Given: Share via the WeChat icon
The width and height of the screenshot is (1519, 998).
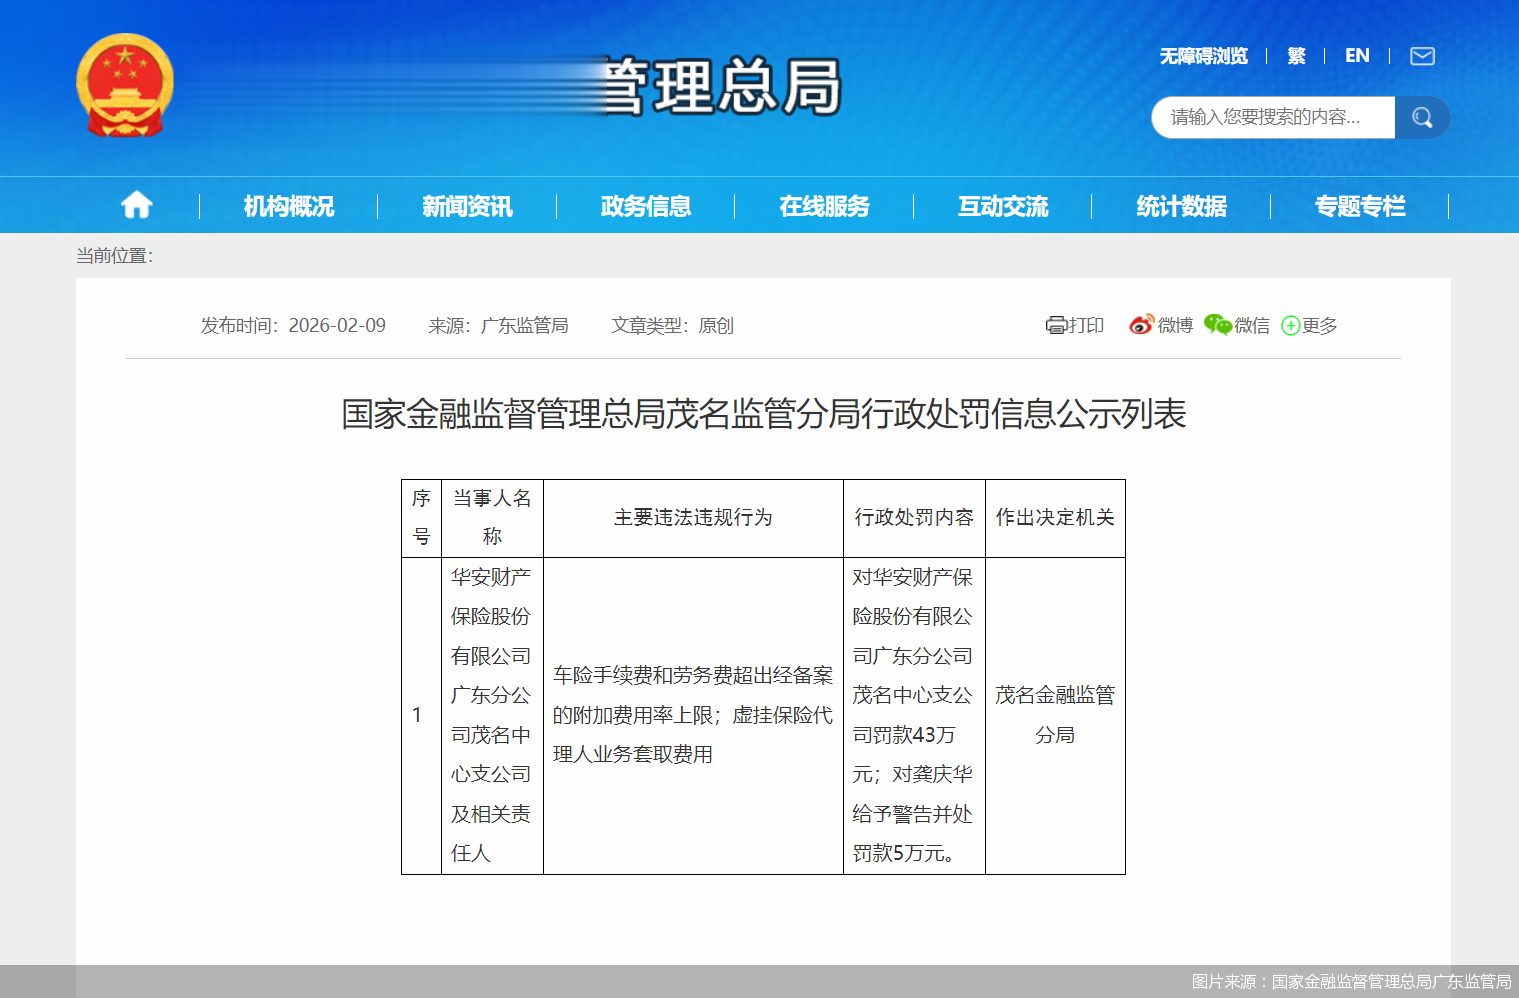Looking at the screenshot, I should tap(1217, 325).
